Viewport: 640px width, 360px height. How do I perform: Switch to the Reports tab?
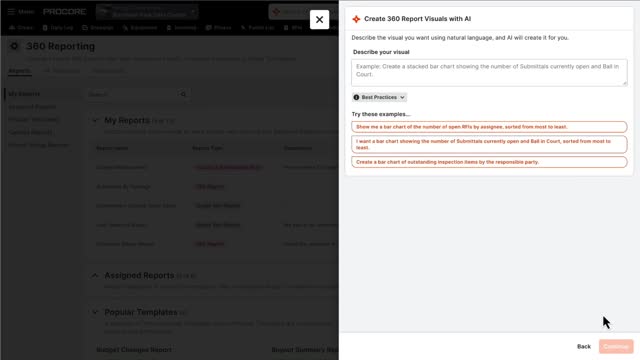click(19, 71)
